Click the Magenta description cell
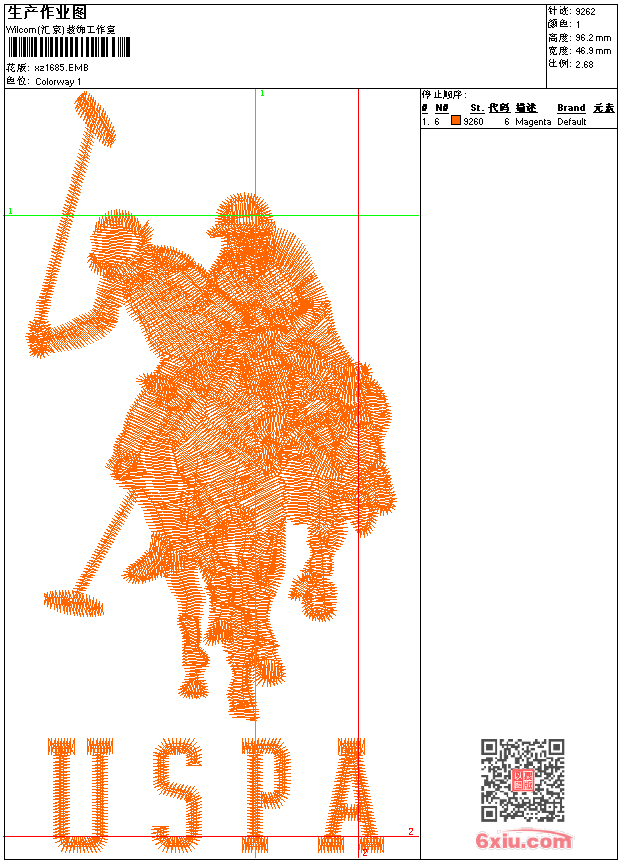 533,122
